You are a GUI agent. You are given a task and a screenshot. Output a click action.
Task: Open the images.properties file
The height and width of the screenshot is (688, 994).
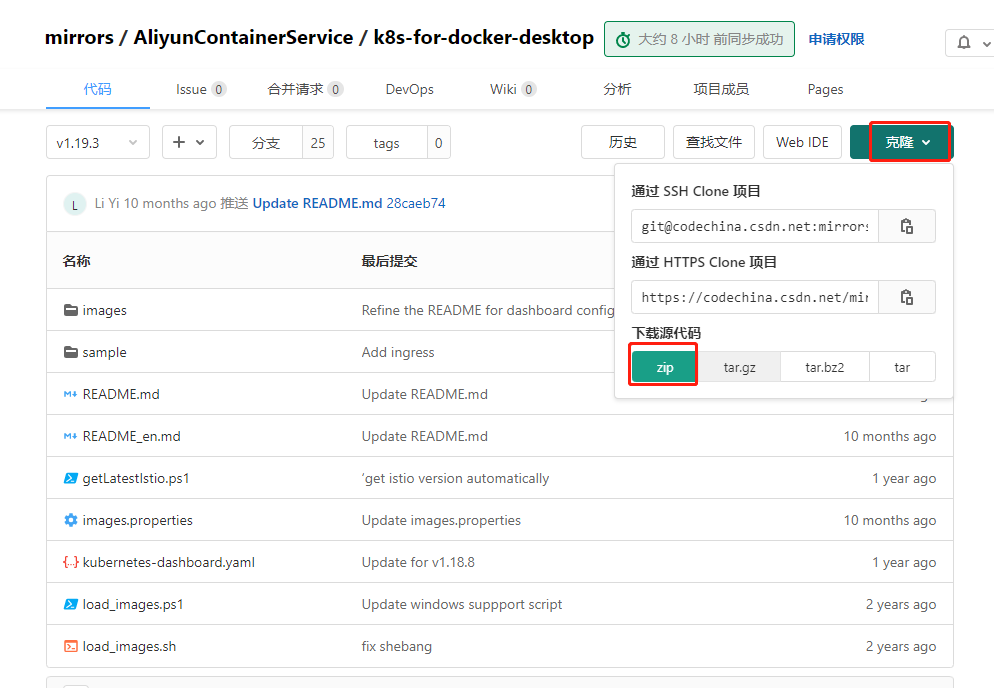tap(138, 520)
